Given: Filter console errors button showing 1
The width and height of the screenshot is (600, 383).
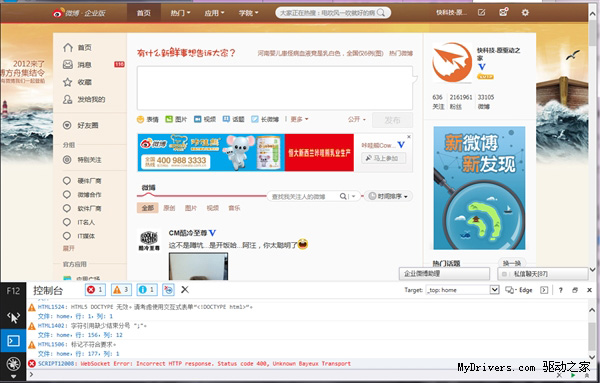Looking at the screenshot, I should click(x=95, y=290).
